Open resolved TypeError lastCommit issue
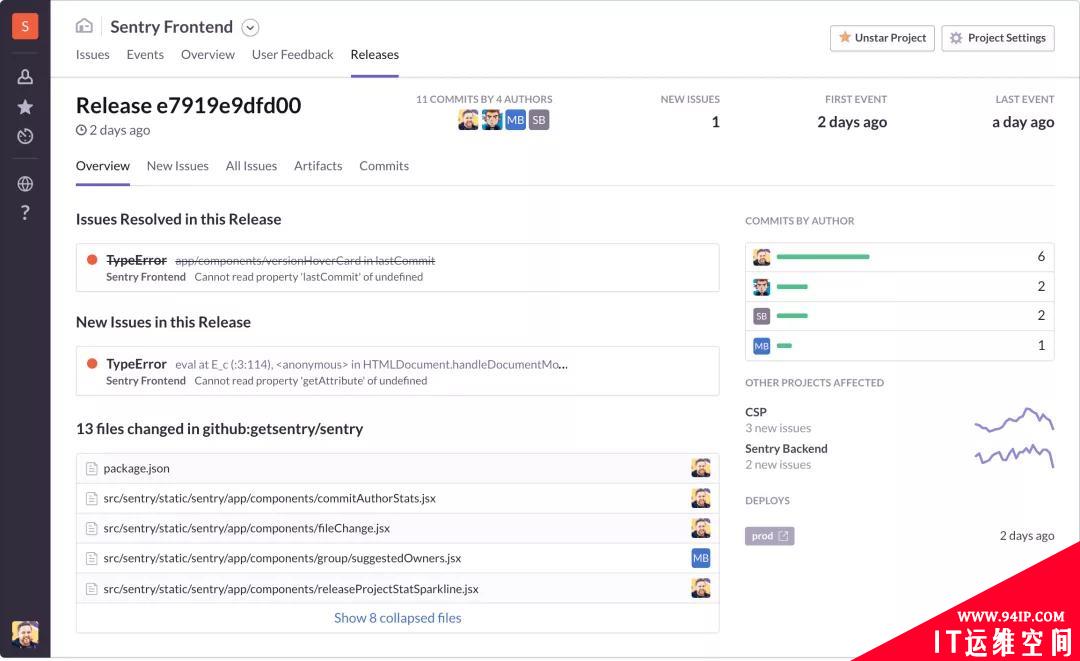Viewport: 1080px width, 661px height. 397,267
